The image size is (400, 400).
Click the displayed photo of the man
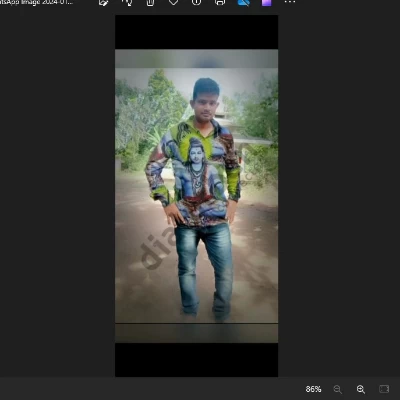(x=196, y=196)
